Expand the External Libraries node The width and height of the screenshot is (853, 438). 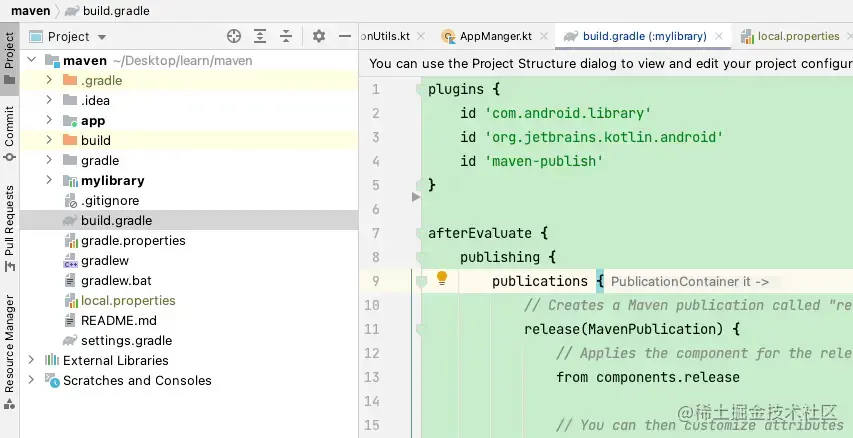31,360
